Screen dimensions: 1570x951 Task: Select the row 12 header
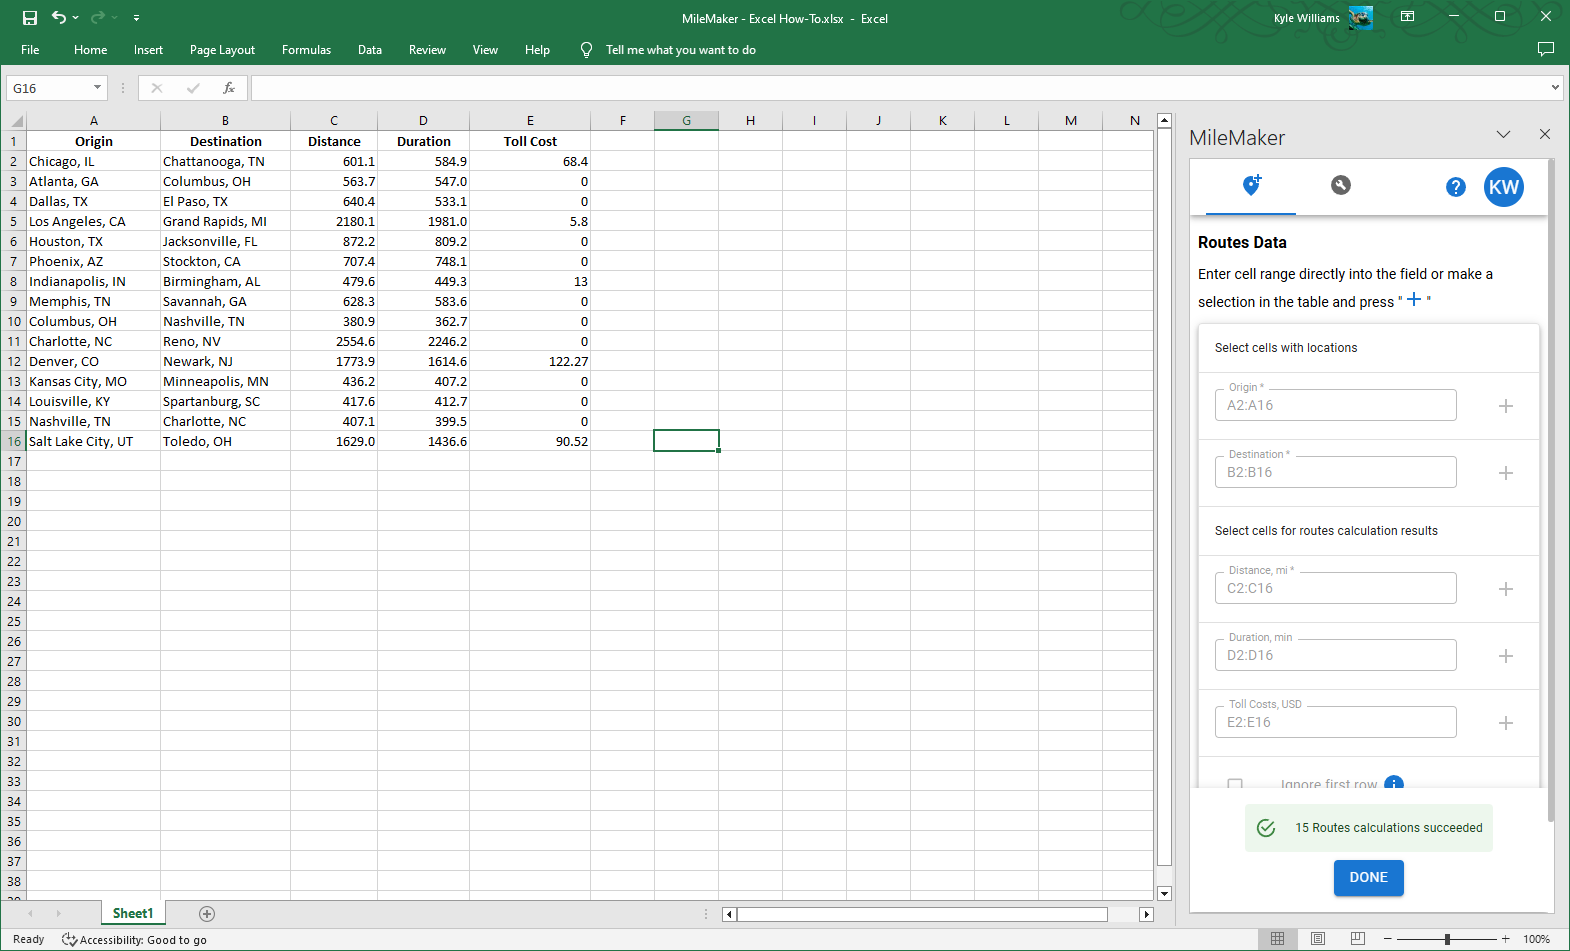14,361
